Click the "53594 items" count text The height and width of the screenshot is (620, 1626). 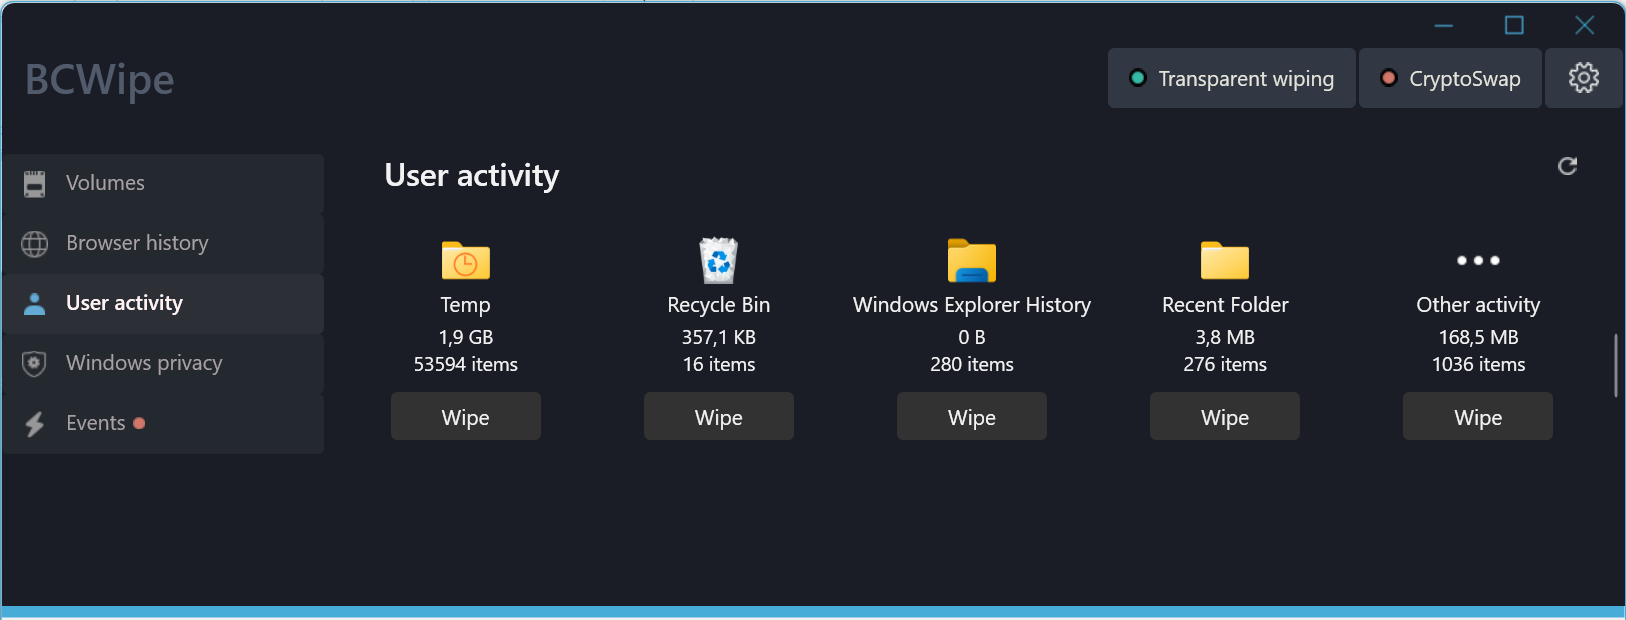pos(466,364)
